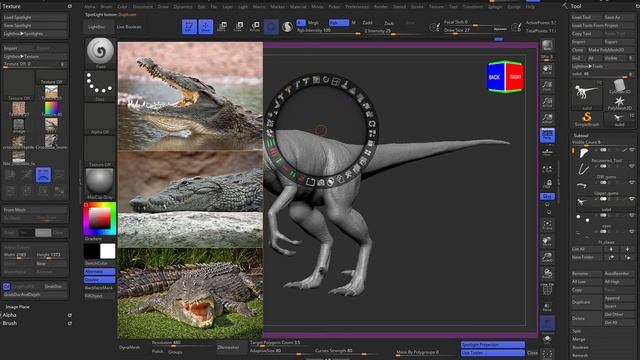Open the Preferences menu
This screenshot has height=360, width=640.
pos(357,7)
